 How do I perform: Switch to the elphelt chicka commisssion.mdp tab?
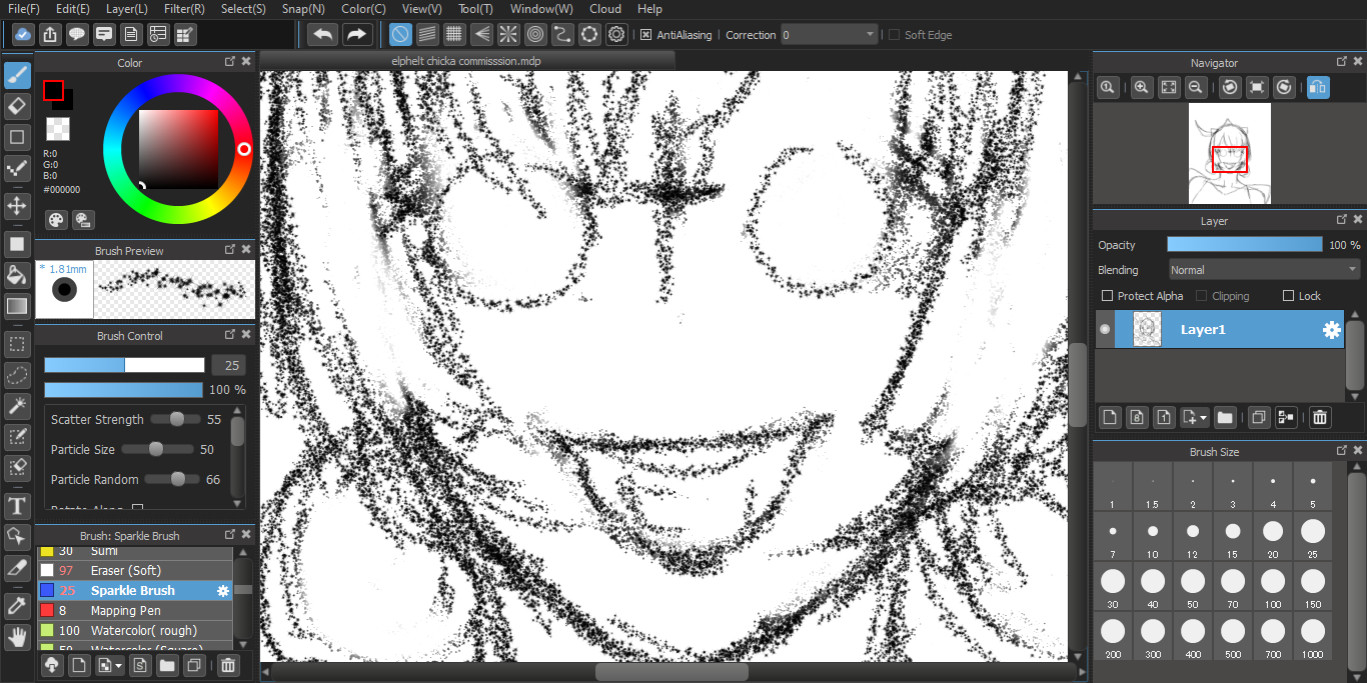coord(467,60)
